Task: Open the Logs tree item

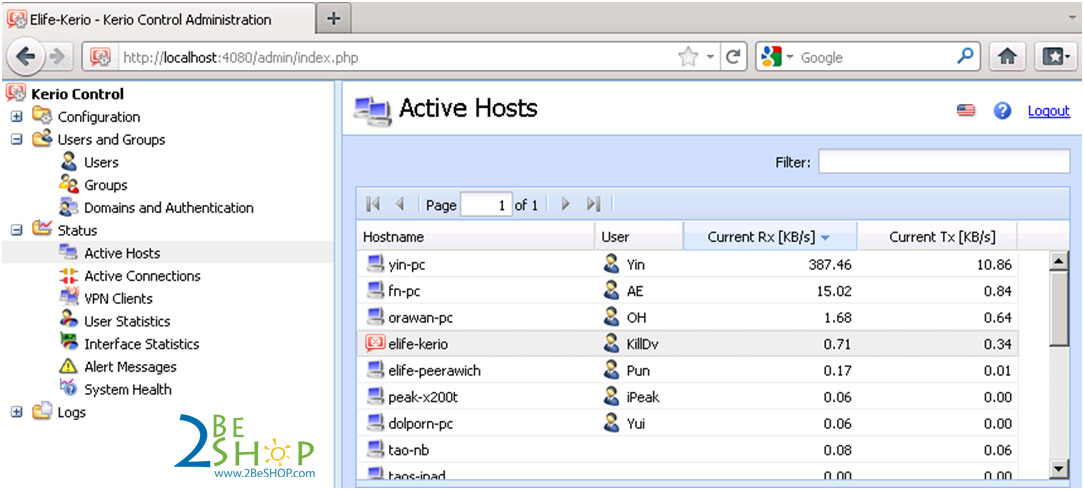Action: pos(72,412)
